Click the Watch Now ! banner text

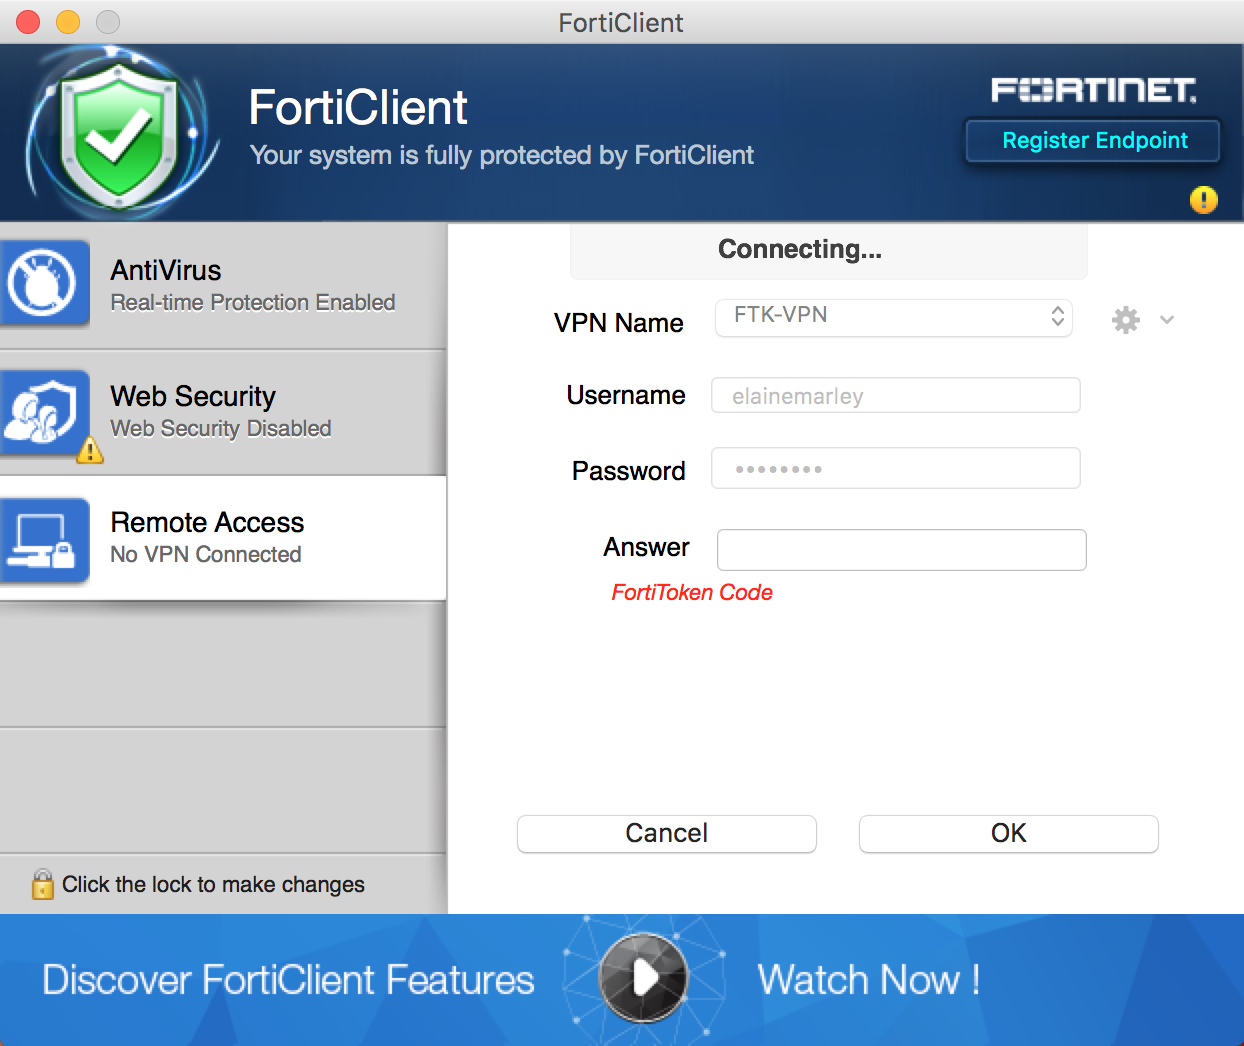(868, 979)
